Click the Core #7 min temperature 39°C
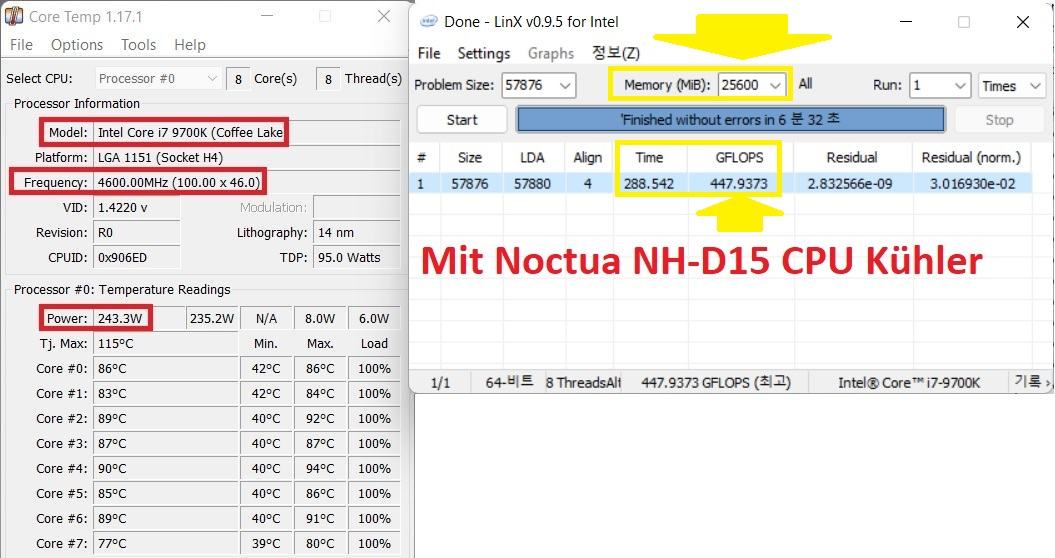Viewport: 1055px width, 558px height. (266, 543)
